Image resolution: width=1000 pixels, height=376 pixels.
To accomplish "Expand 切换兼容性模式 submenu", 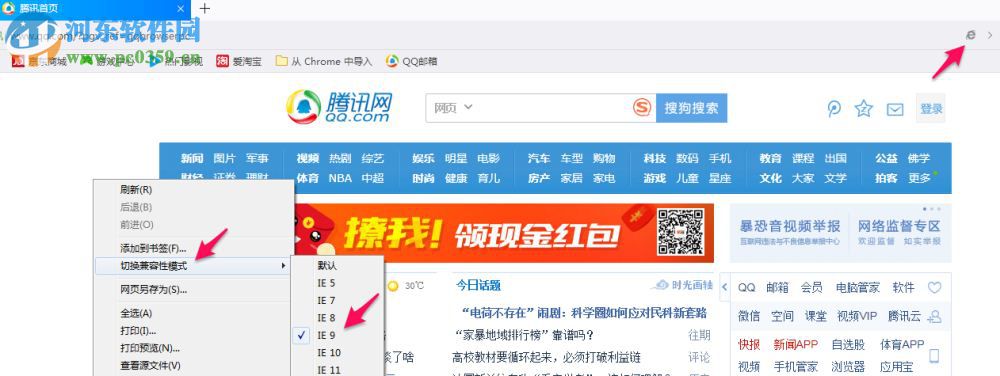I will coord(194,266).
